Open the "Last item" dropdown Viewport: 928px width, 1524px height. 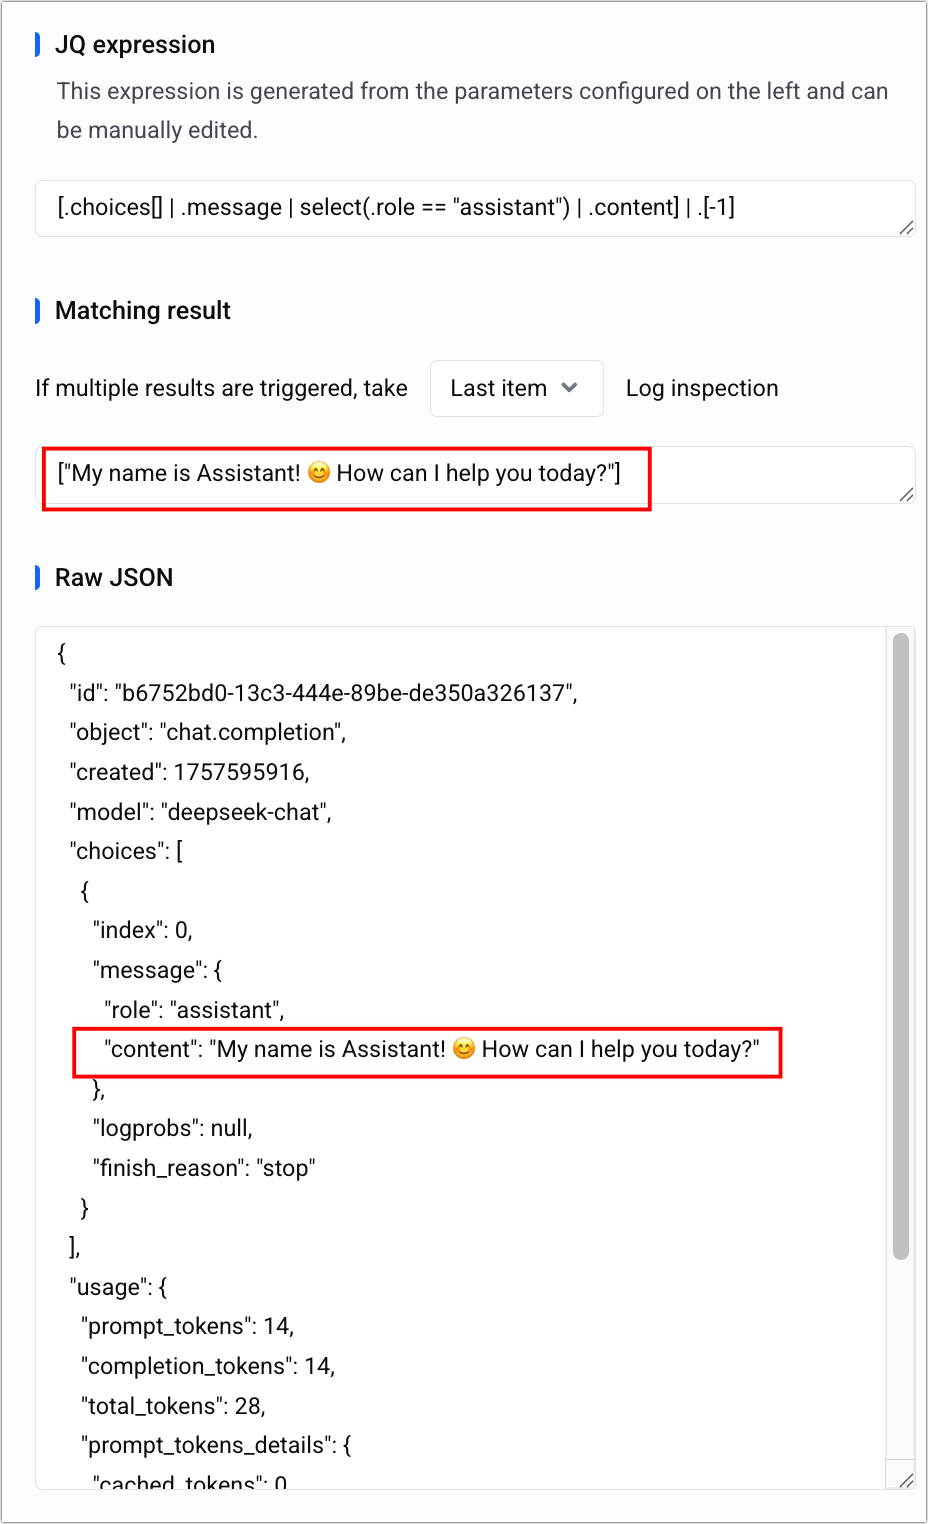(516, 388)
